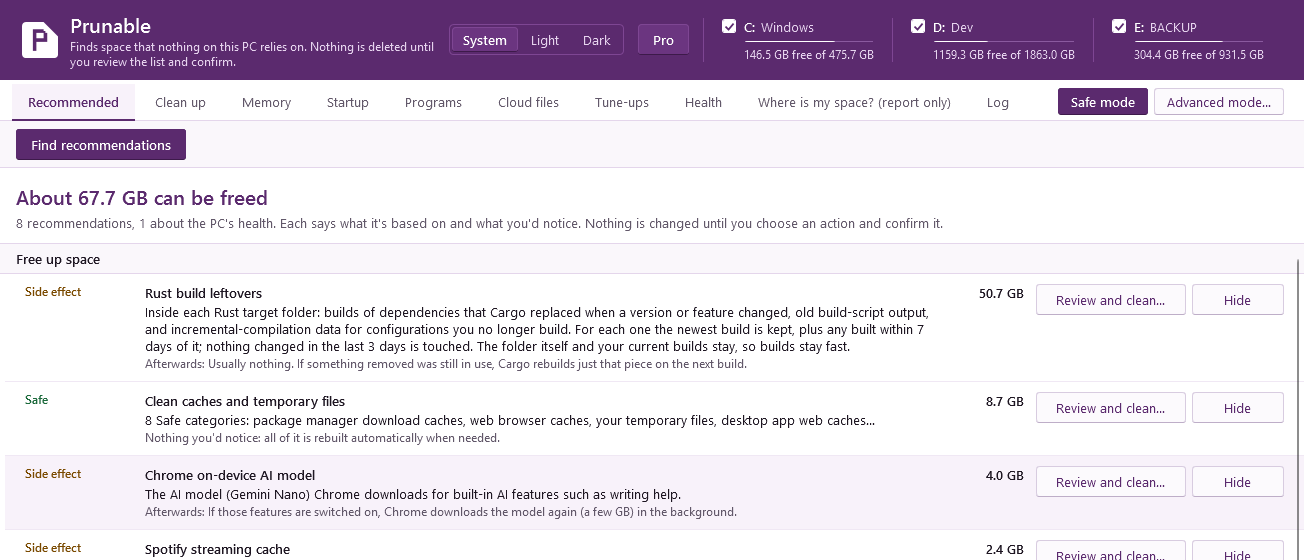Screen dimensions: 1304x560
Task: Review and clean caches and temporary files
Action: 1110,408
